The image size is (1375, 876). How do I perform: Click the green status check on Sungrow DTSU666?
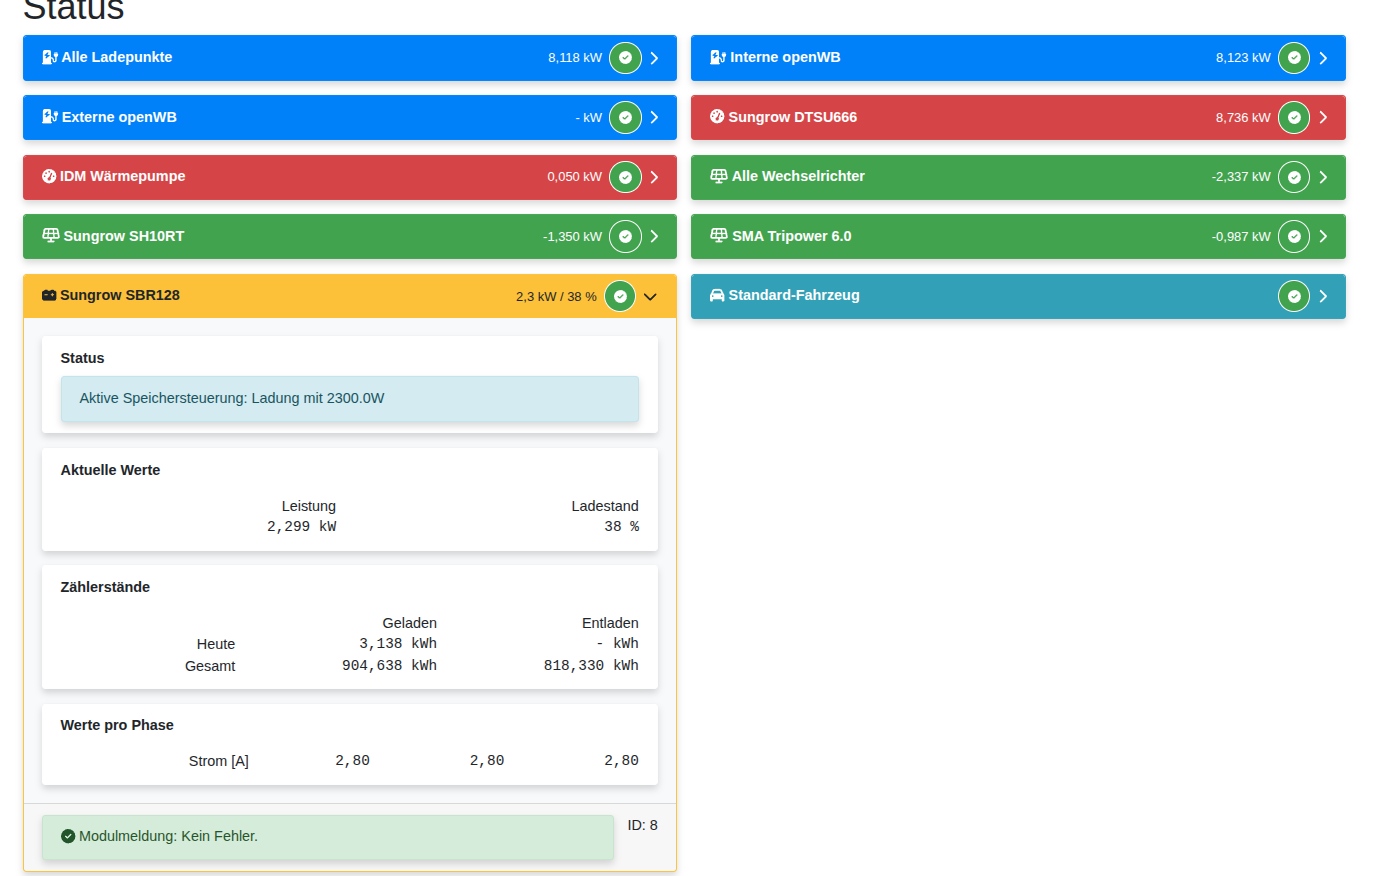click(1294, 117)
